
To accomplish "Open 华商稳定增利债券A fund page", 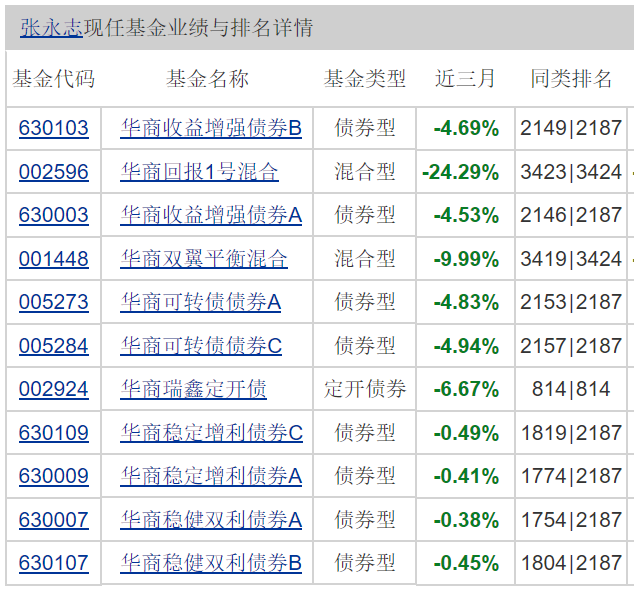I will pos(211,476).
